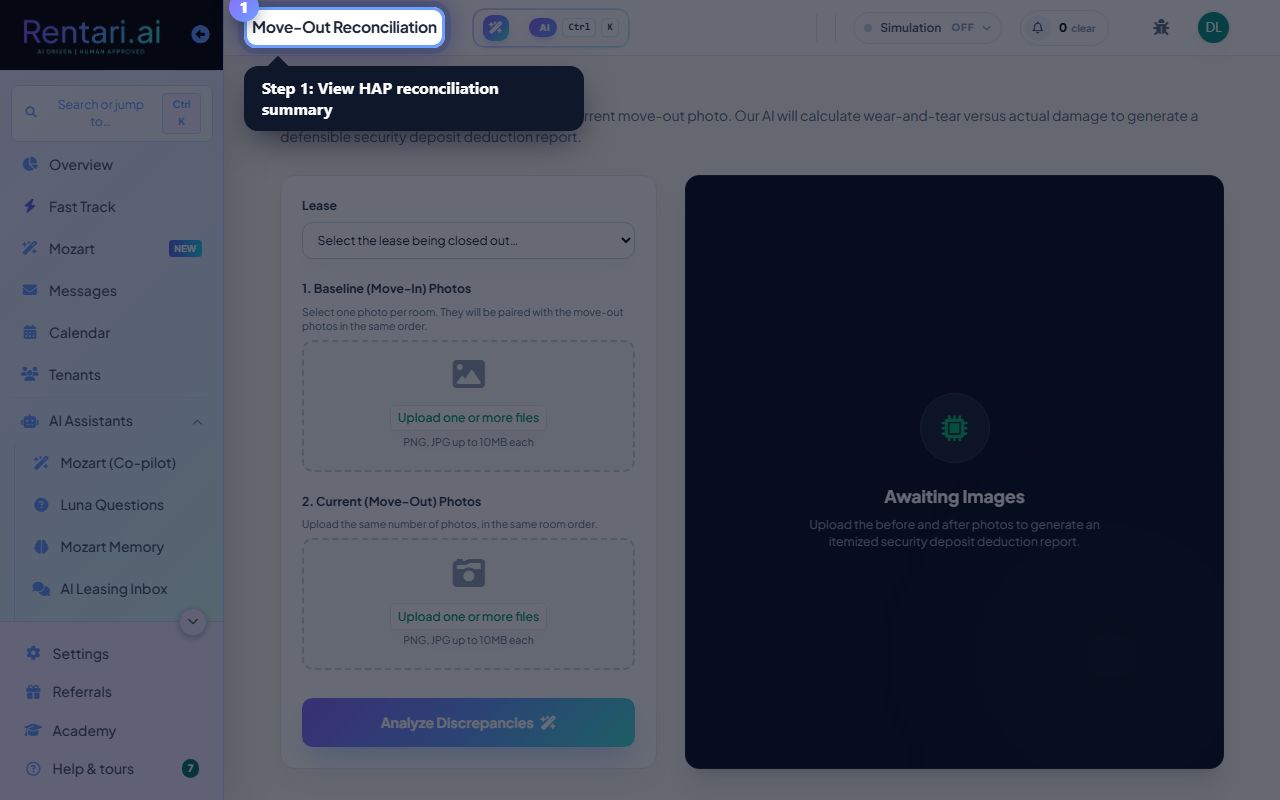Click the notifications bell icon
Image resolution: width=1280 pixels, height=800 pixels.
click(1038, 28)
